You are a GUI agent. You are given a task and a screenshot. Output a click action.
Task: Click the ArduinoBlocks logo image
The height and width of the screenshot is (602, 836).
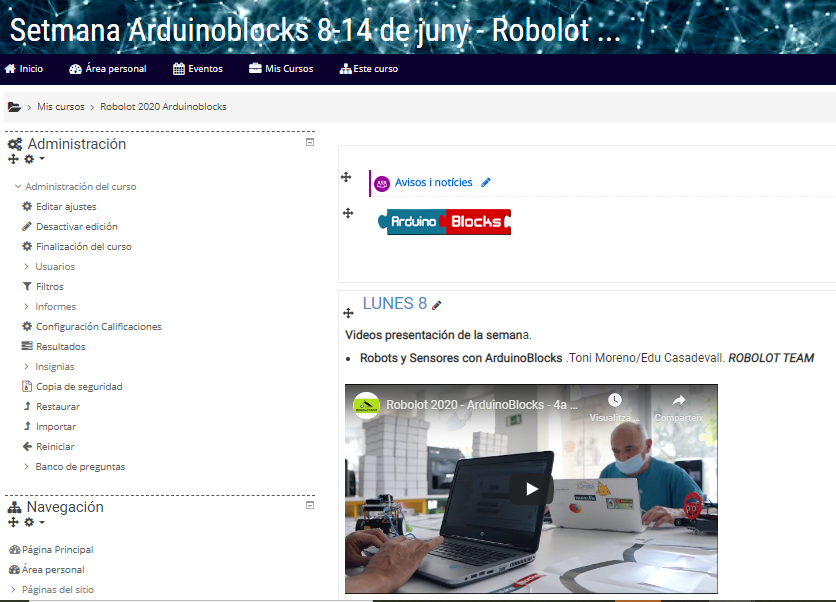(x=444, y=222)
